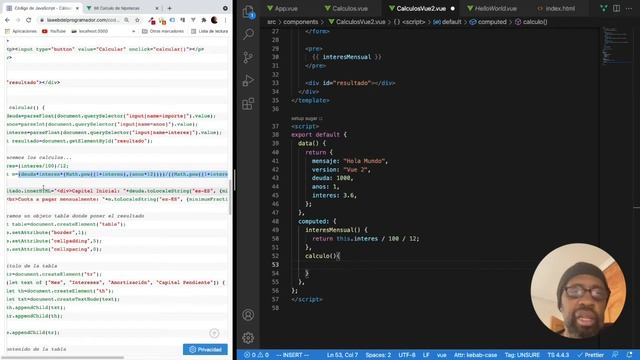Image resolution: width=640 pixels, height=360 pixels.
Task: Open the Chrome three-dot menu
Action: click(x=225, y=20)
